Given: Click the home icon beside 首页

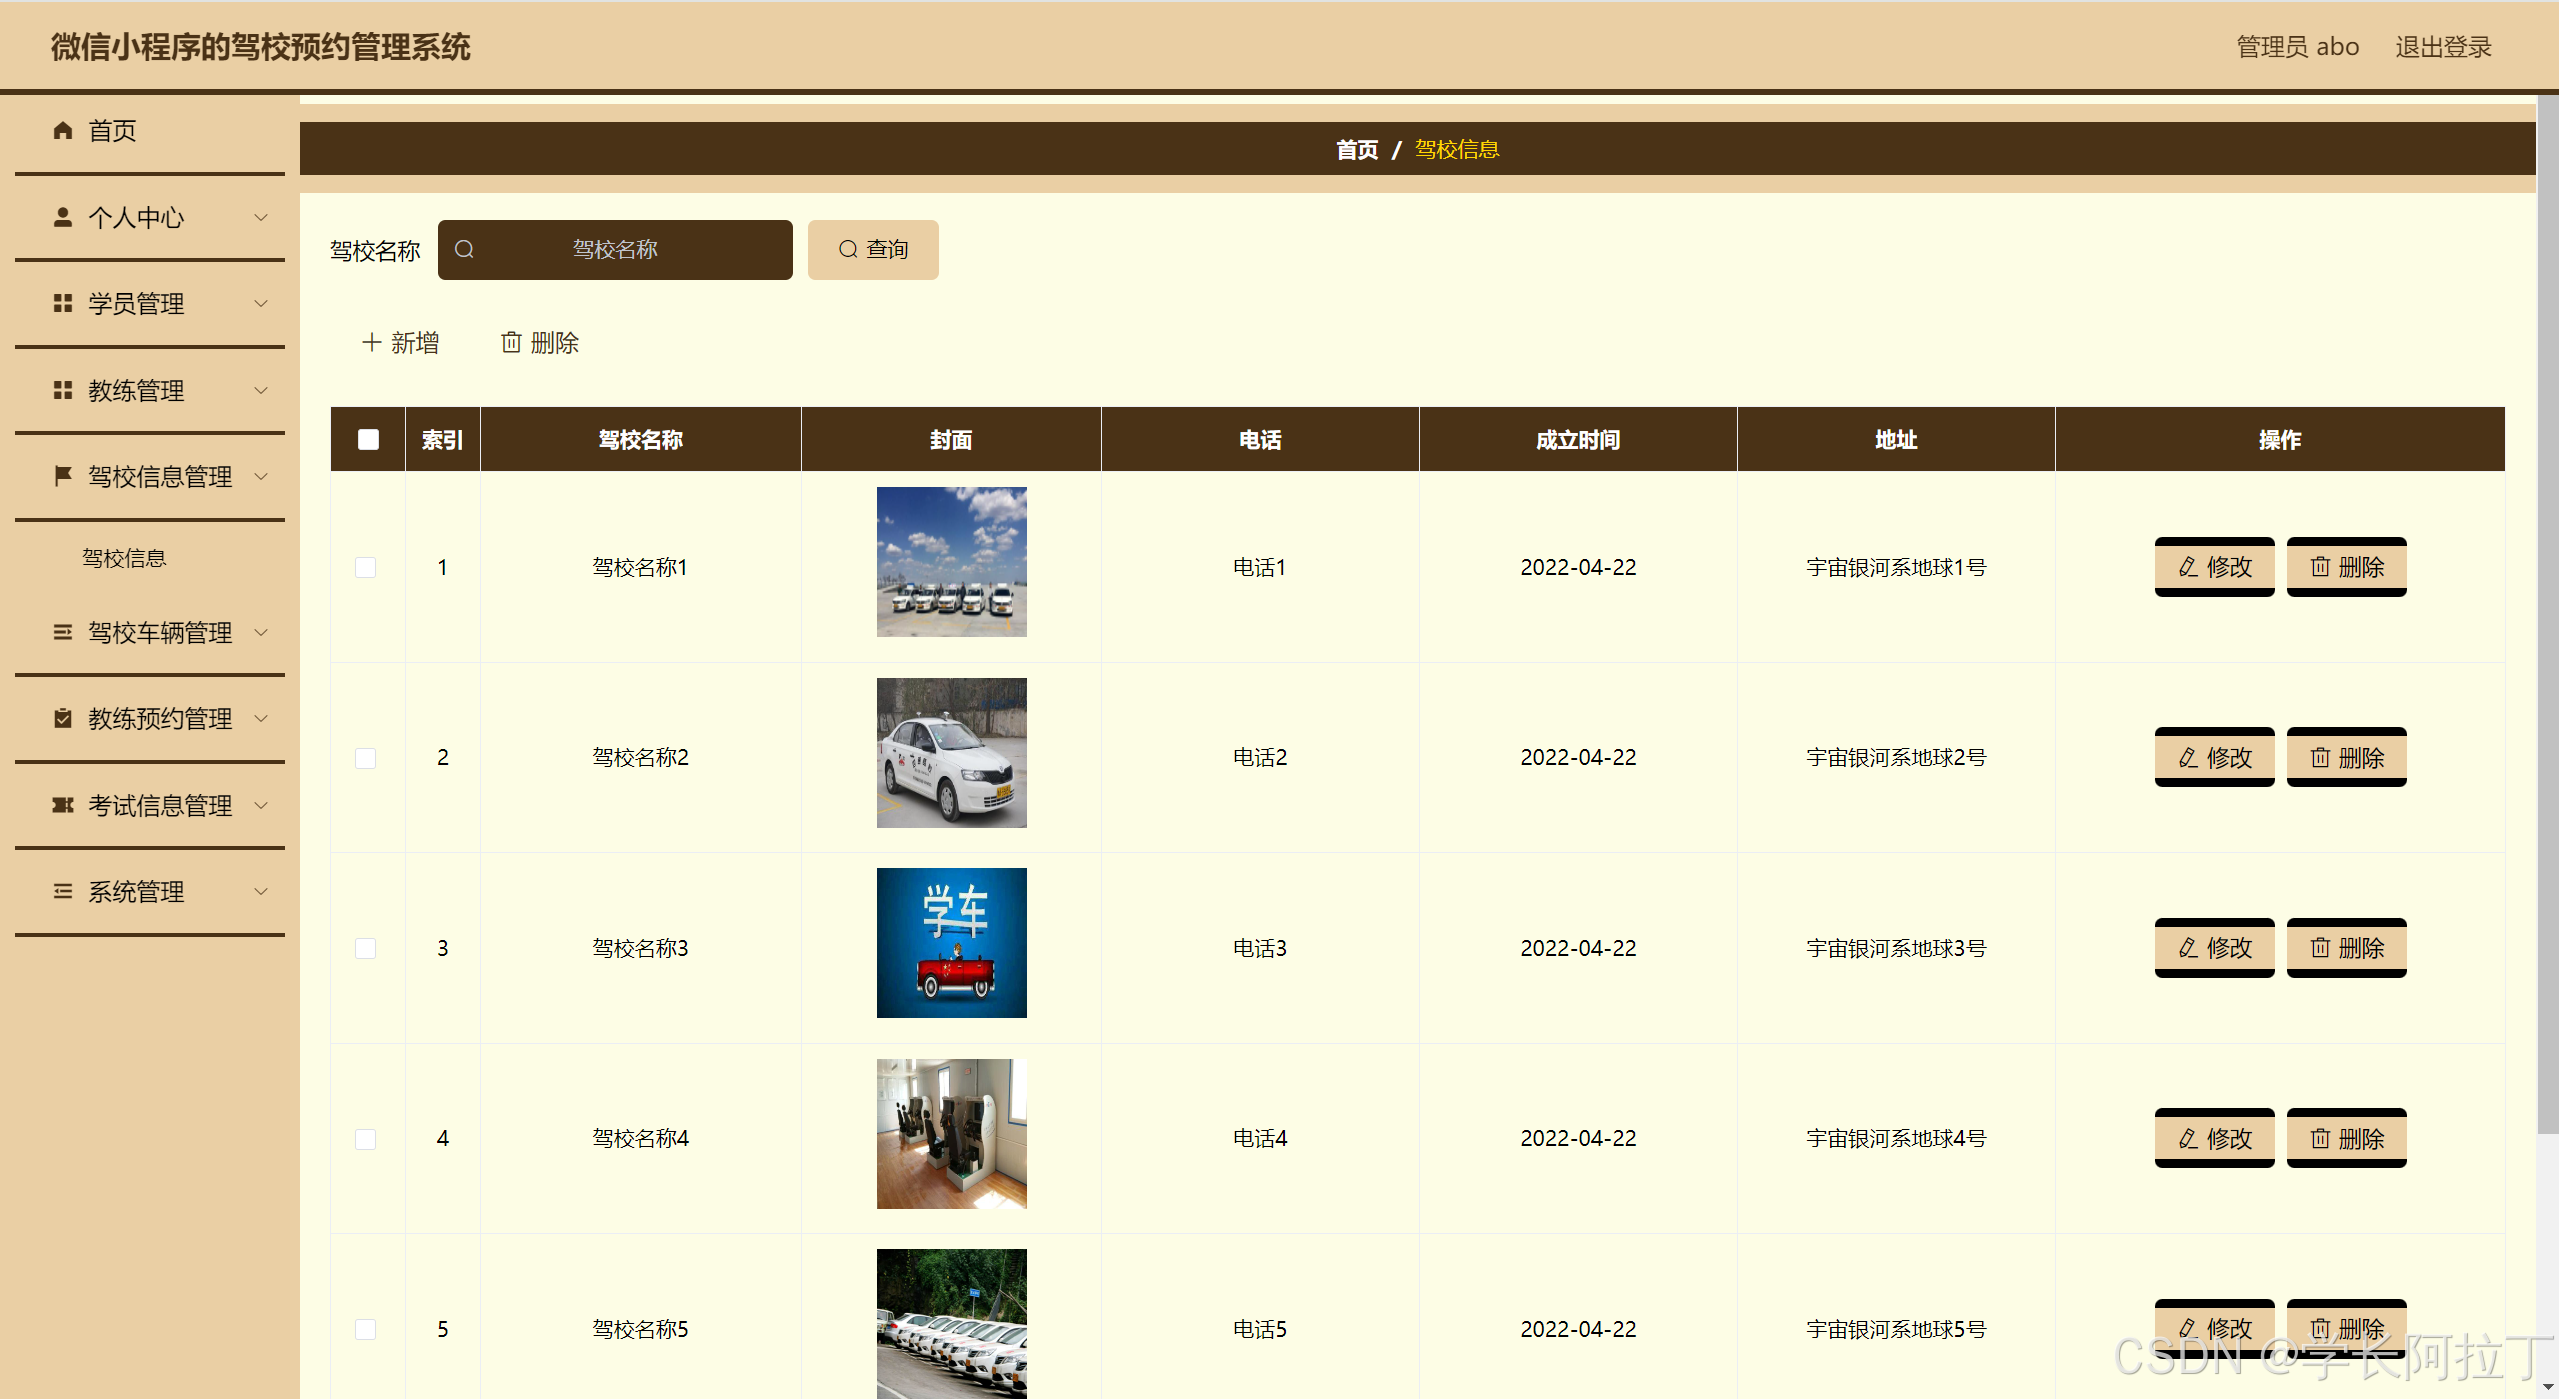Looking at the screenshot, I should point(63,130).
